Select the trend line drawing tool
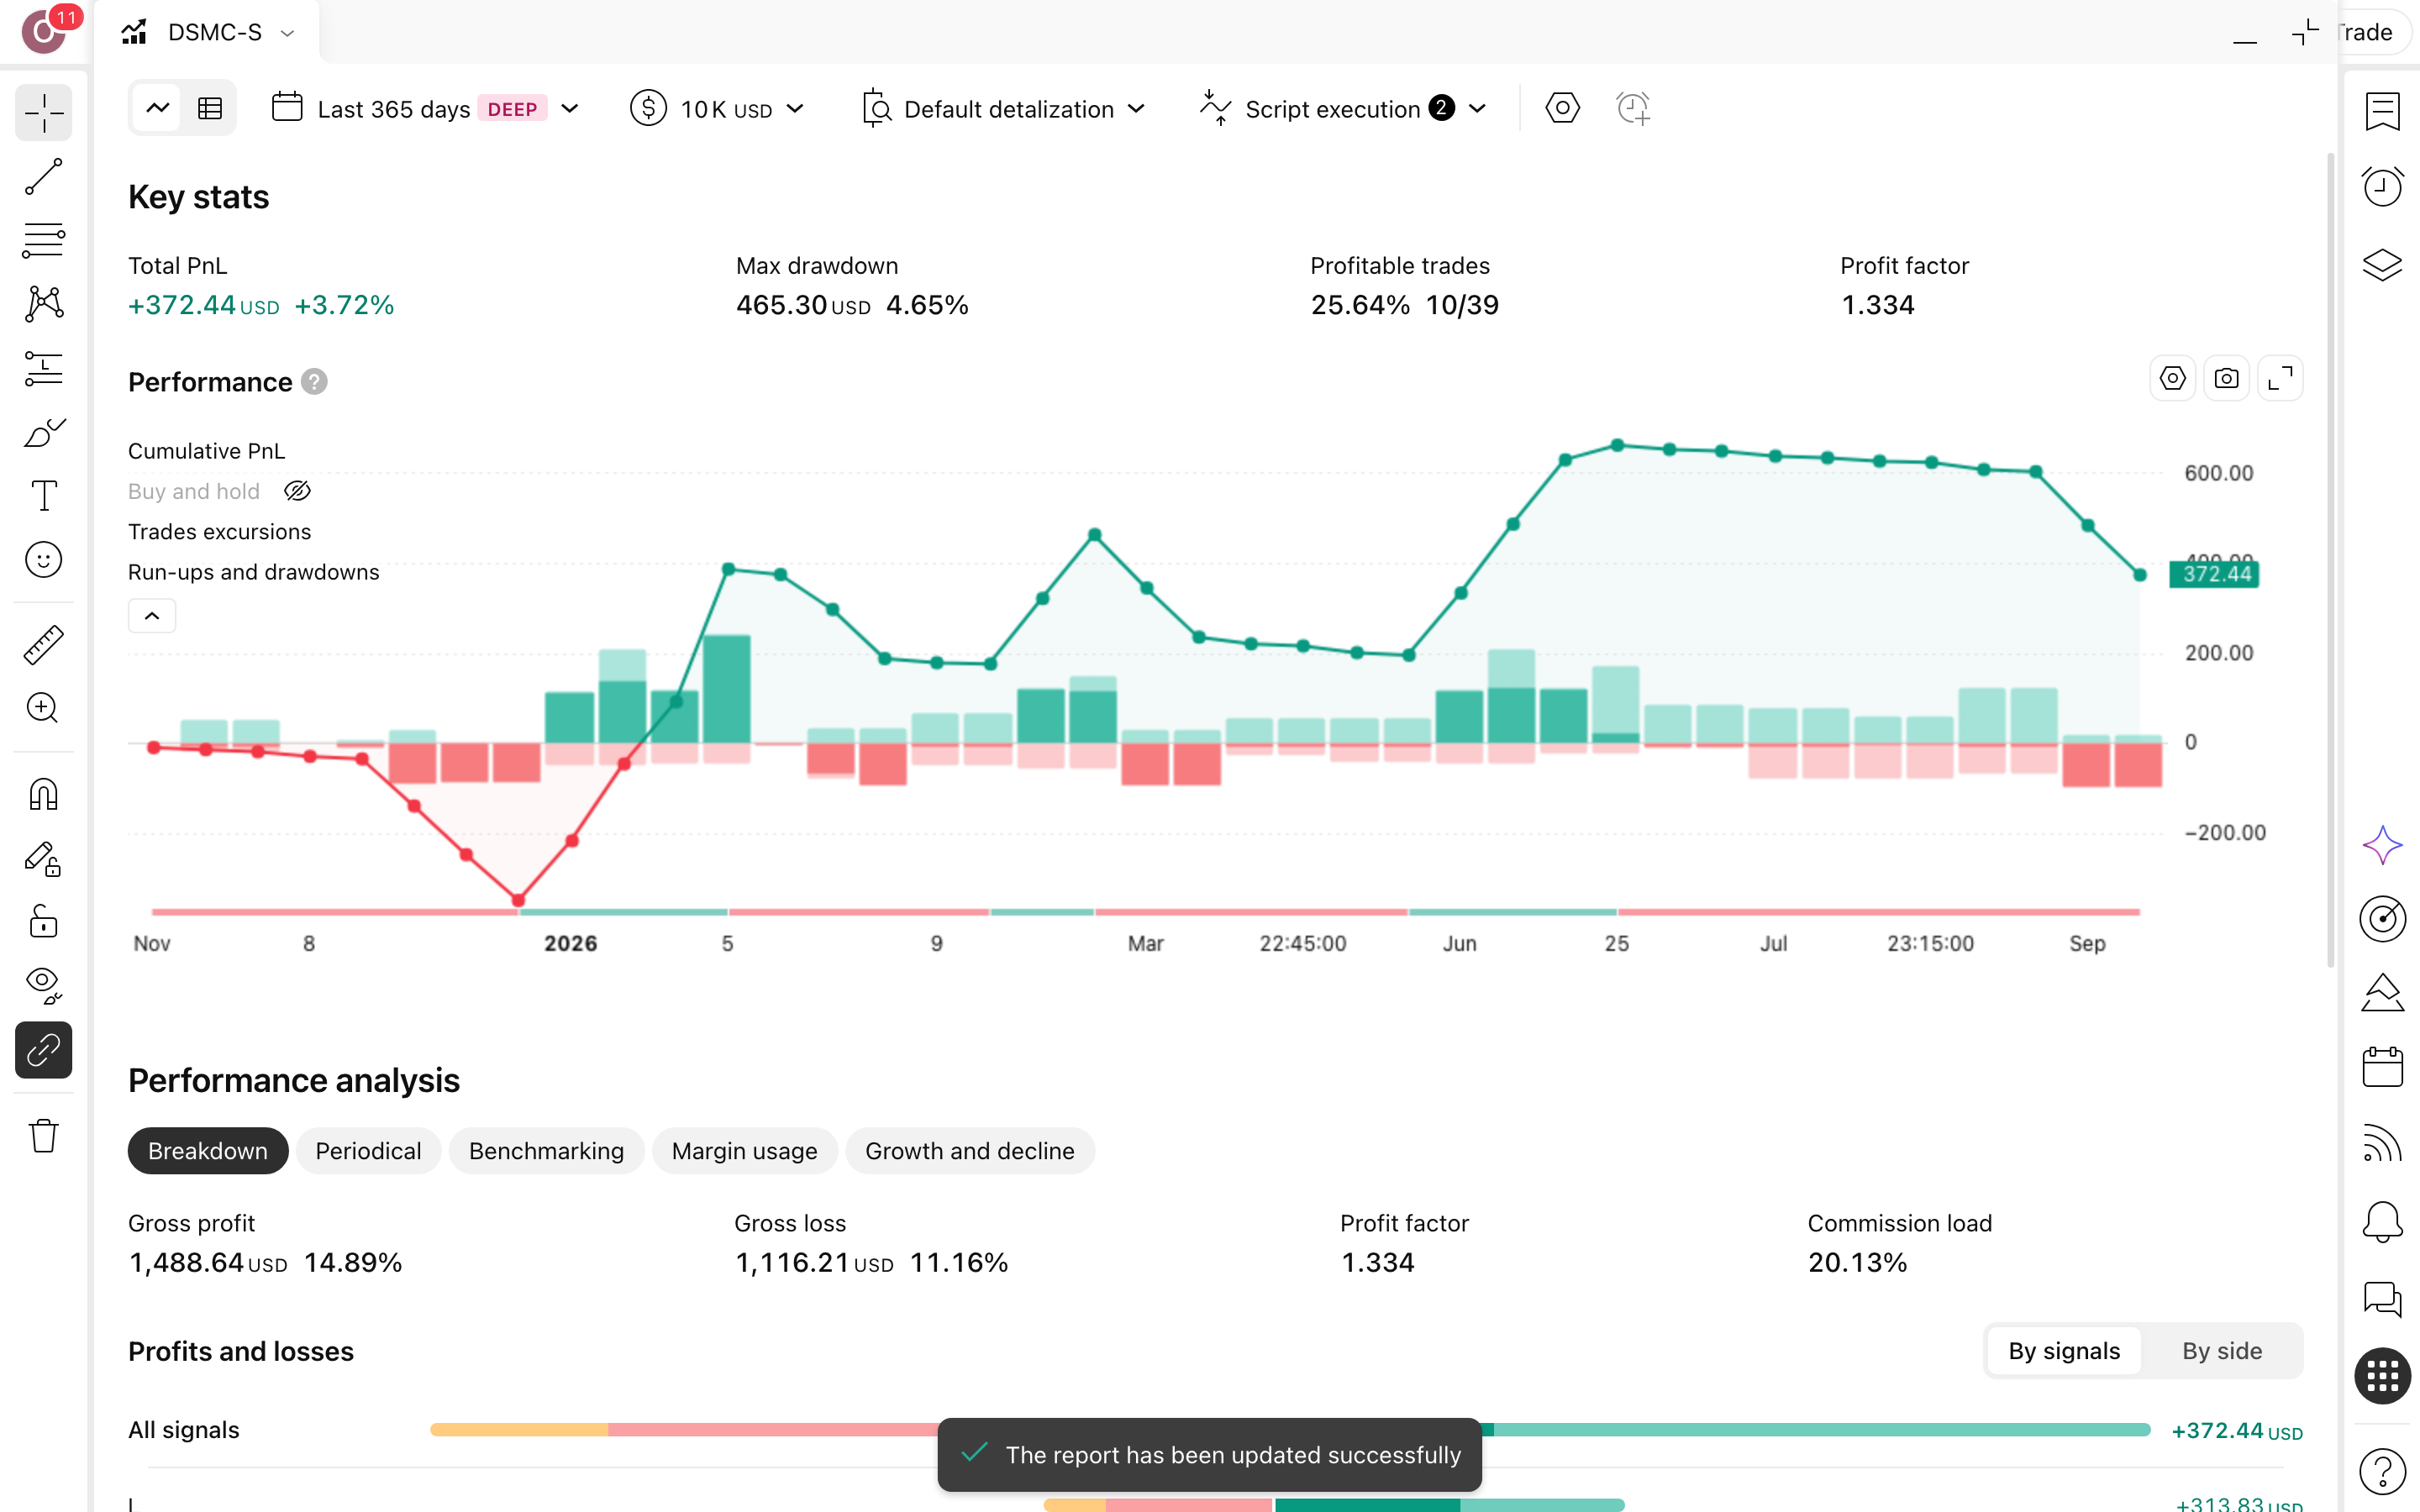 (x=43, y=176)
